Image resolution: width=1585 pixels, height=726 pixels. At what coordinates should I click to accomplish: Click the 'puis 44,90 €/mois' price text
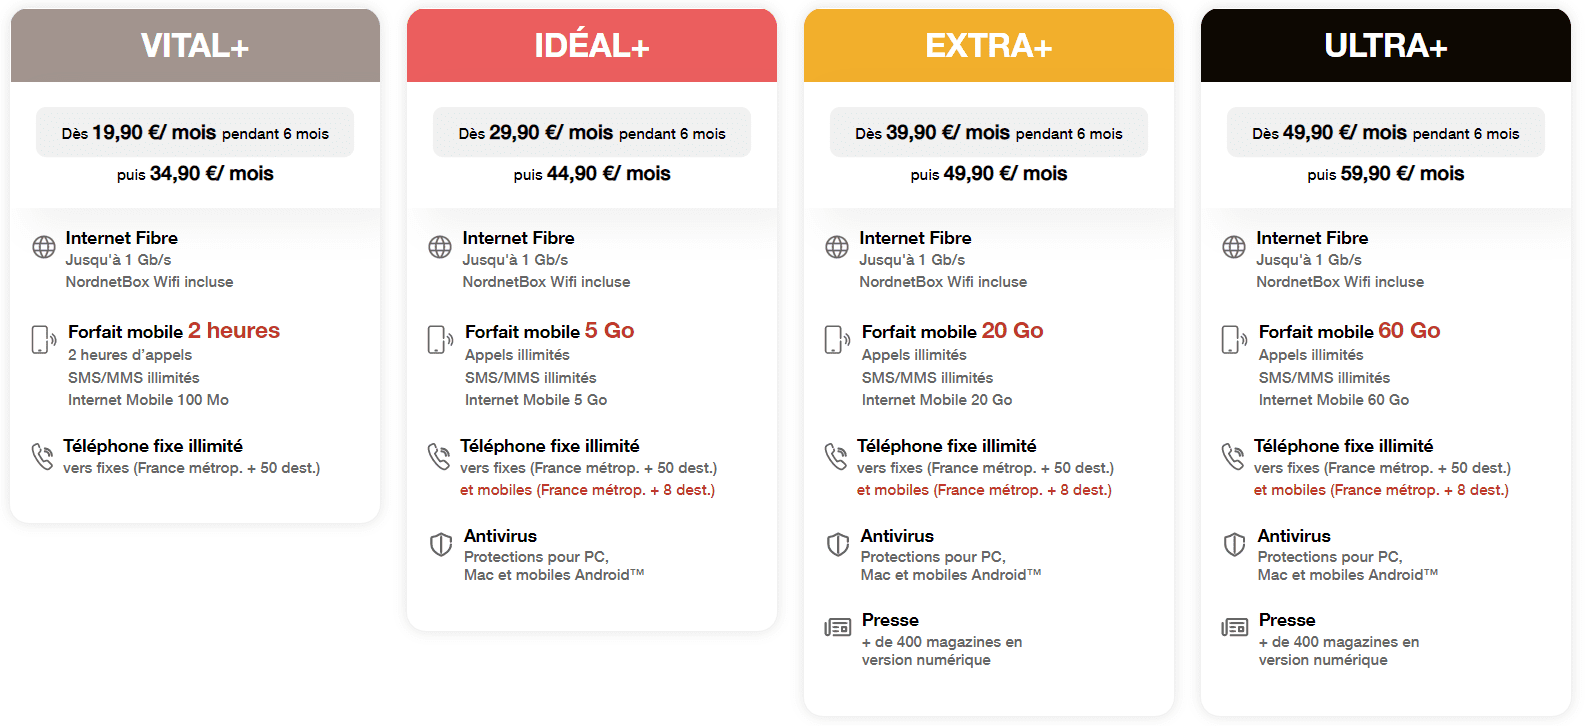[x=592, y=174]
